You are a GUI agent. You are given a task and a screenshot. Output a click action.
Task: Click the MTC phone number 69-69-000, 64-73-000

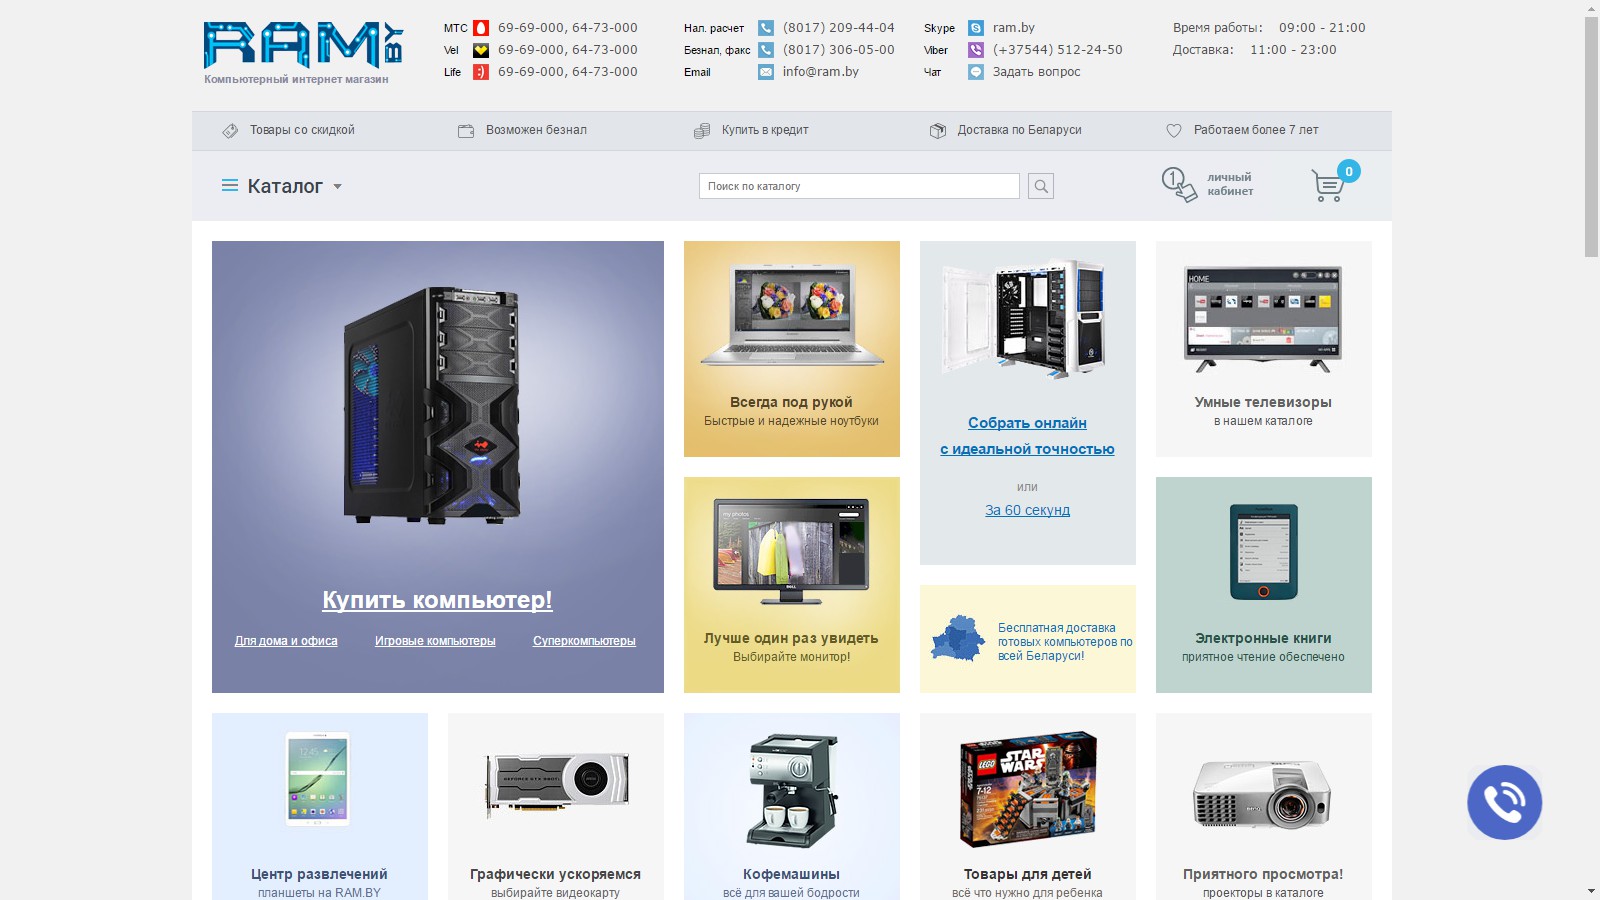568,28
